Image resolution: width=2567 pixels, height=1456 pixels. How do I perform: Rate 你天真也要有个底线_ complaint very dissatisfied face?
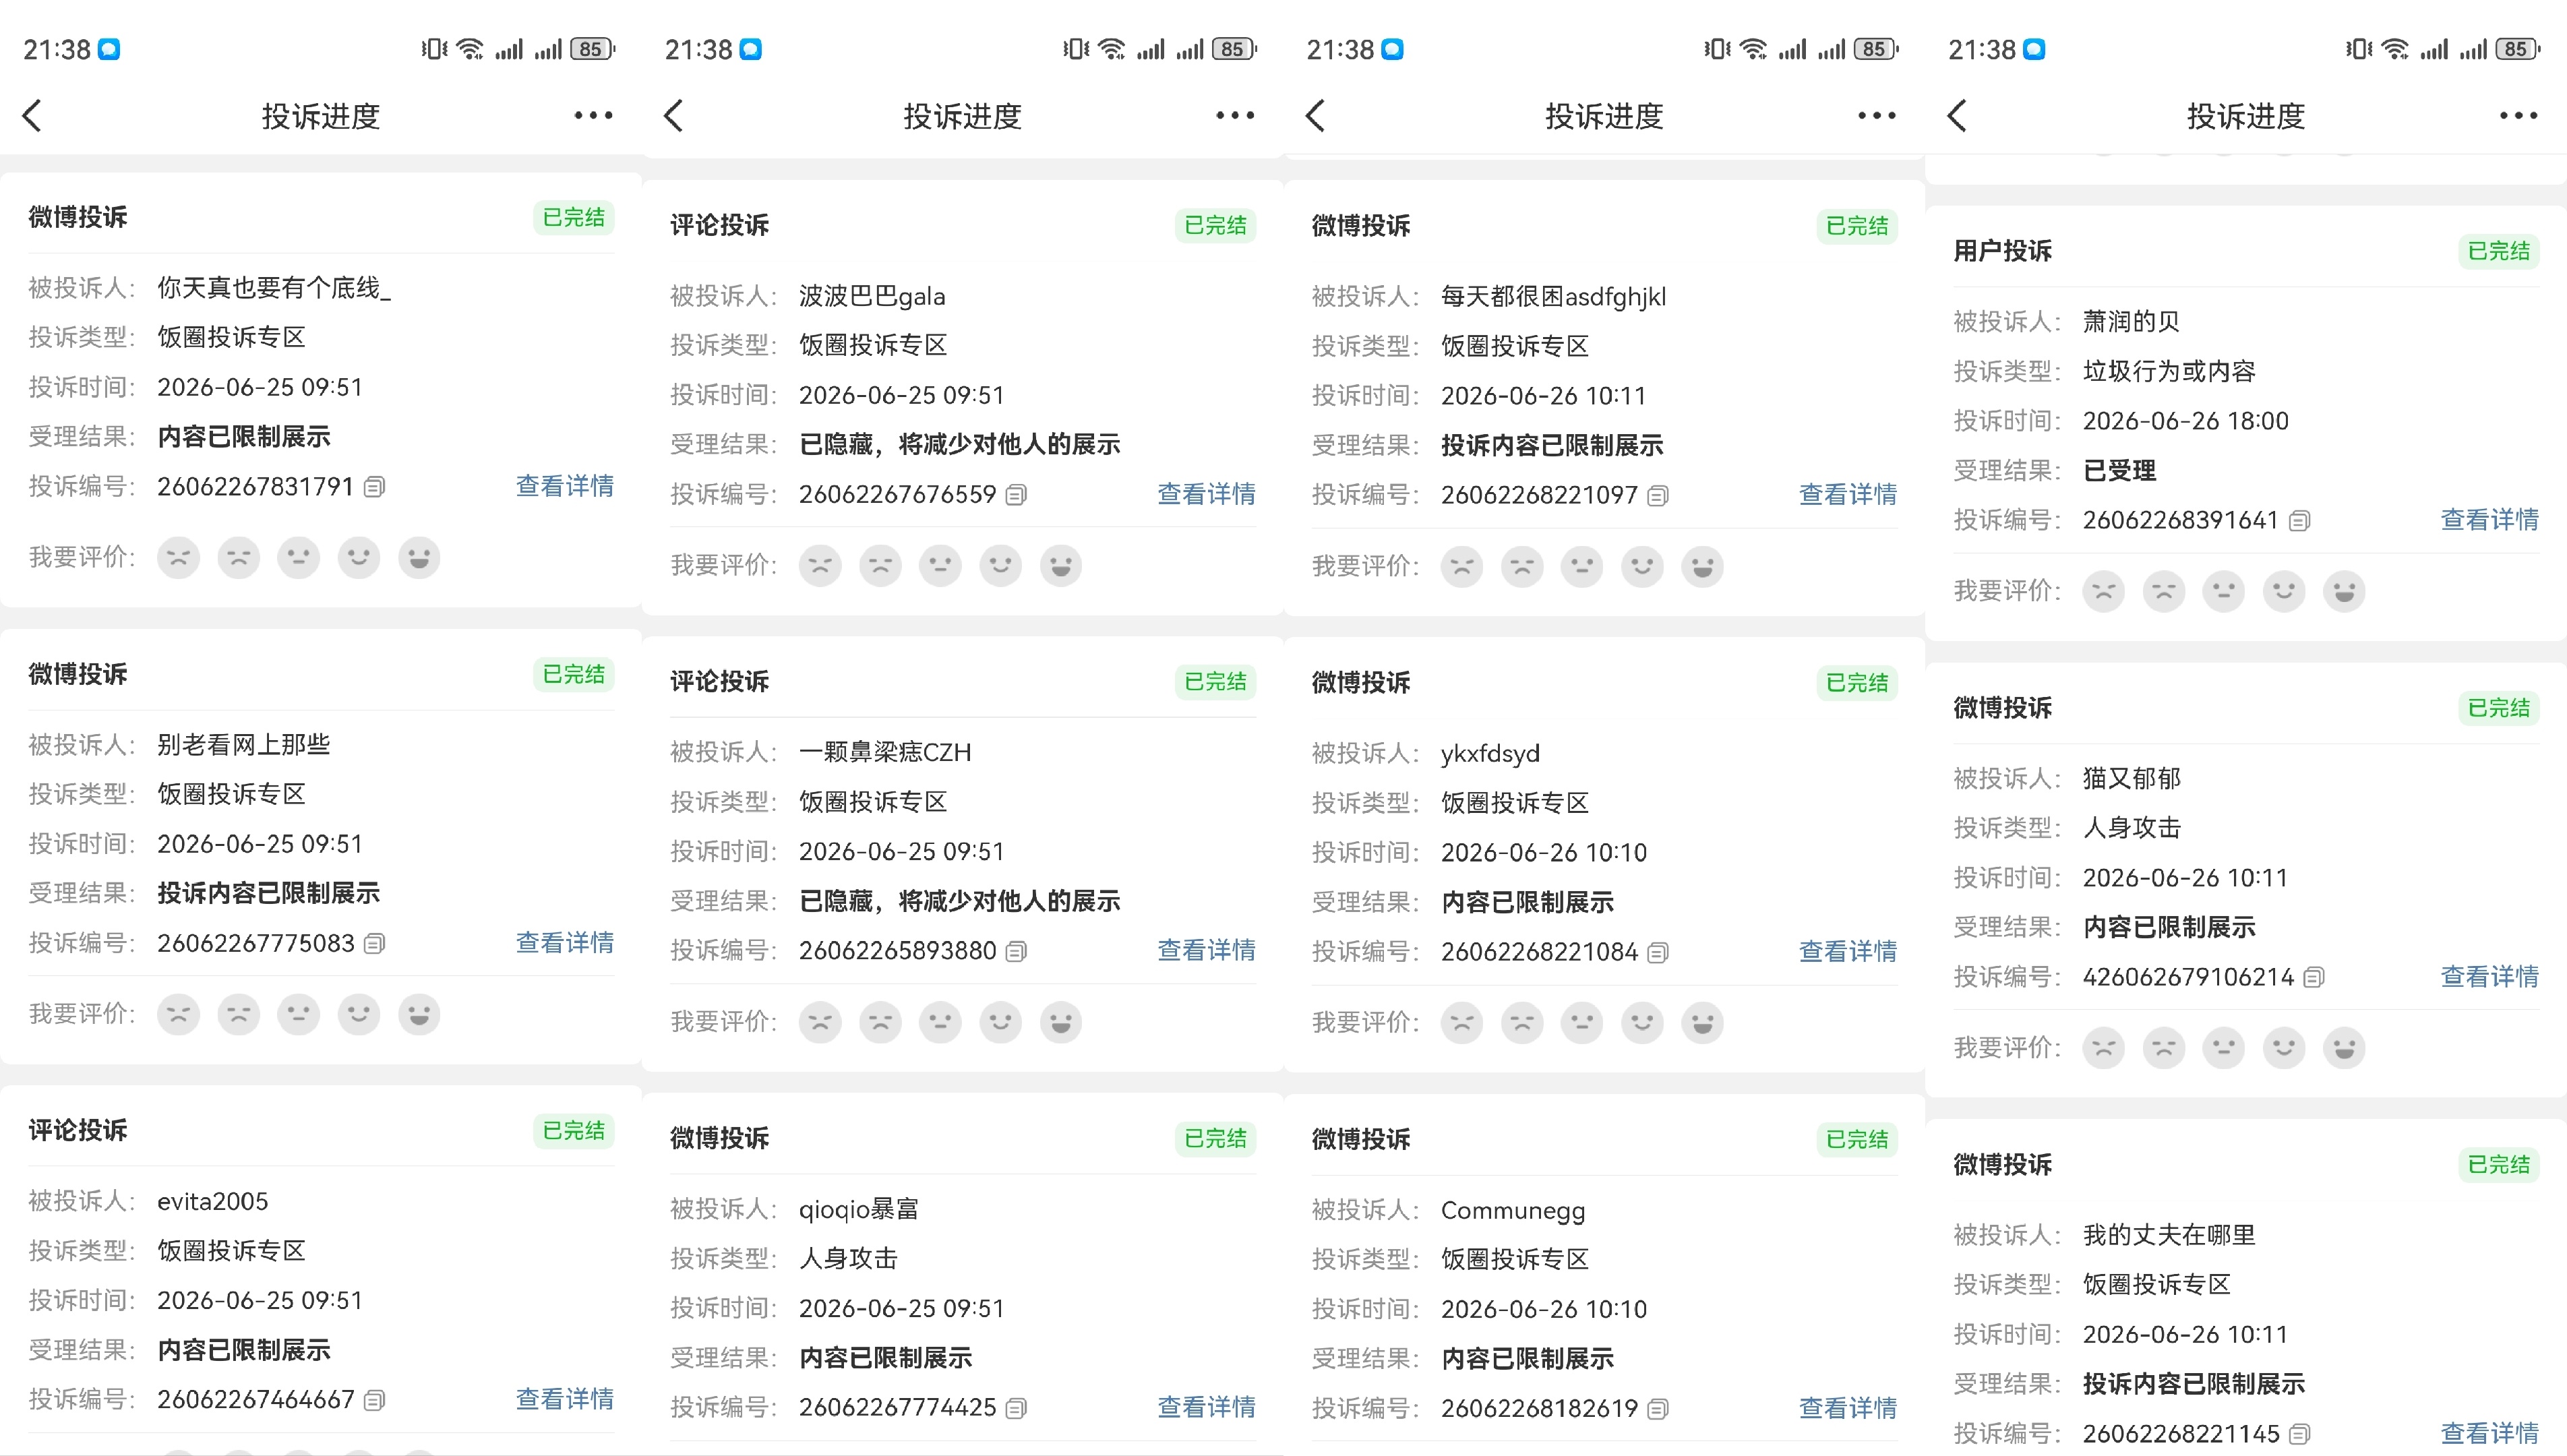click(x=179, y=558)
